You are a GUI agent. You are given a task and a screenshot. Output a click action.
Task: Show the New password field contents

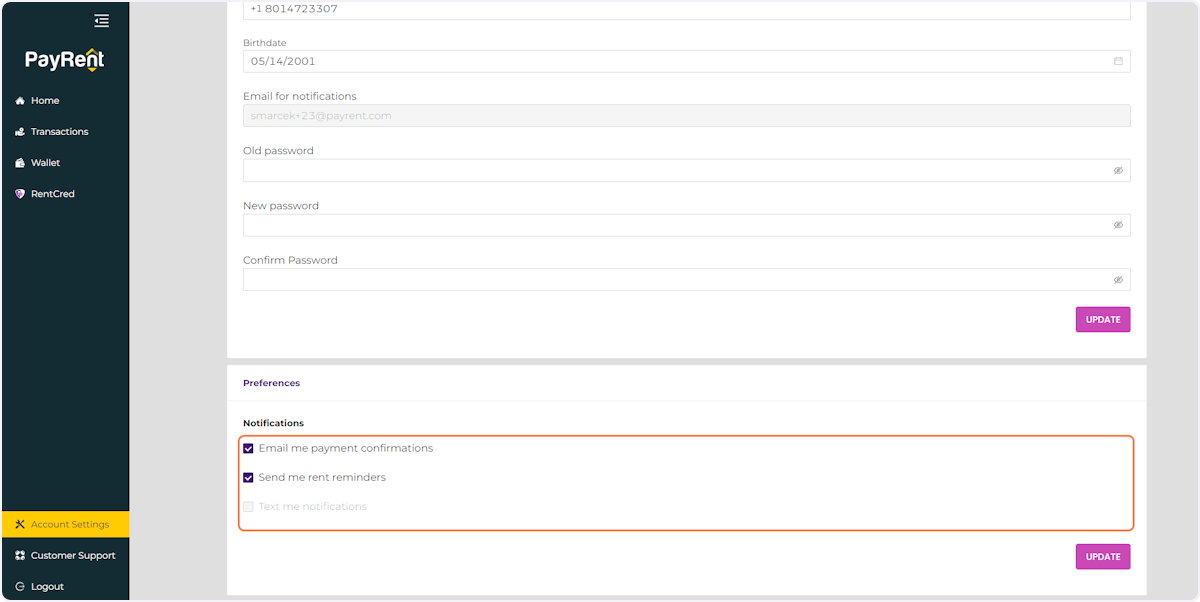tap(1118, 224)
